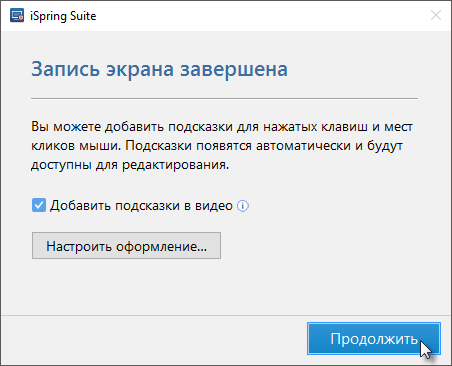Image resolution: width=452 pixels, height=366 pixels.
Task: Click the word 'Подсказки' in the description
Action: pos(158,146)
